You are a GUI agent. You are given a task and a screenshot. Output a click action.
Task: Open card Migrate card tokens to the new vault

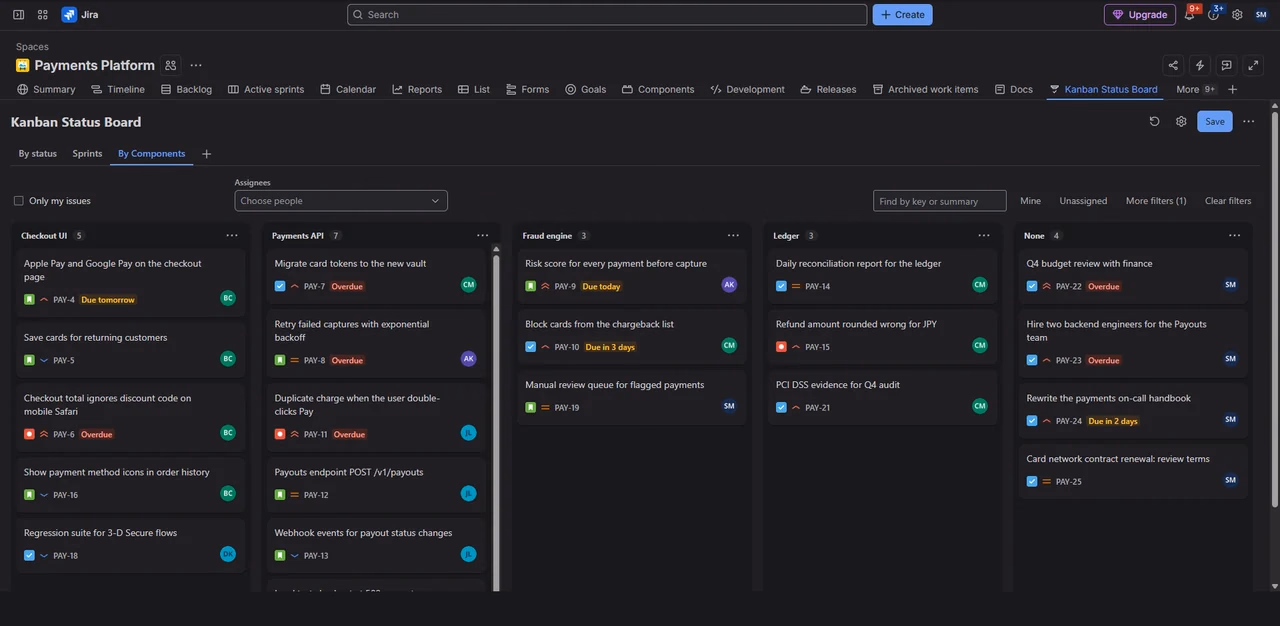pyautogui.click(x=375, y=274)
